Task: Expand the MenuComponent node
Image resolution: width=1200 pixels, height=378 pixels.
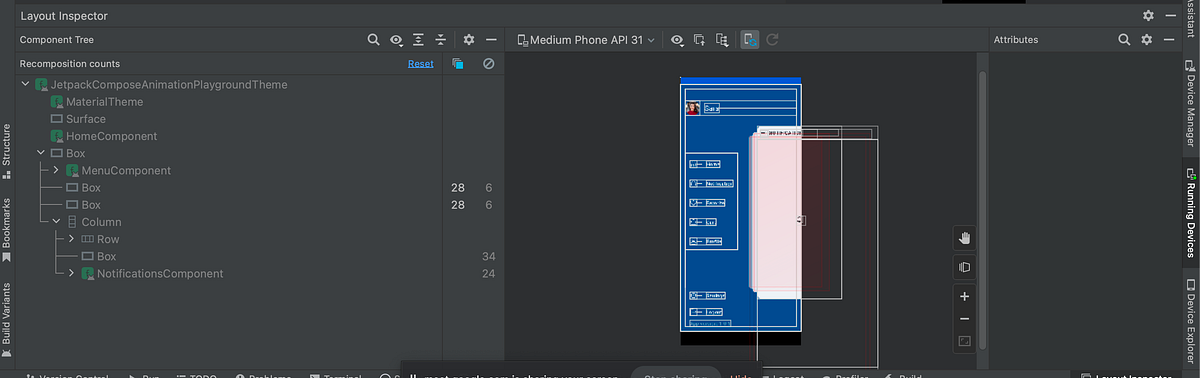Action: [56, 170]
